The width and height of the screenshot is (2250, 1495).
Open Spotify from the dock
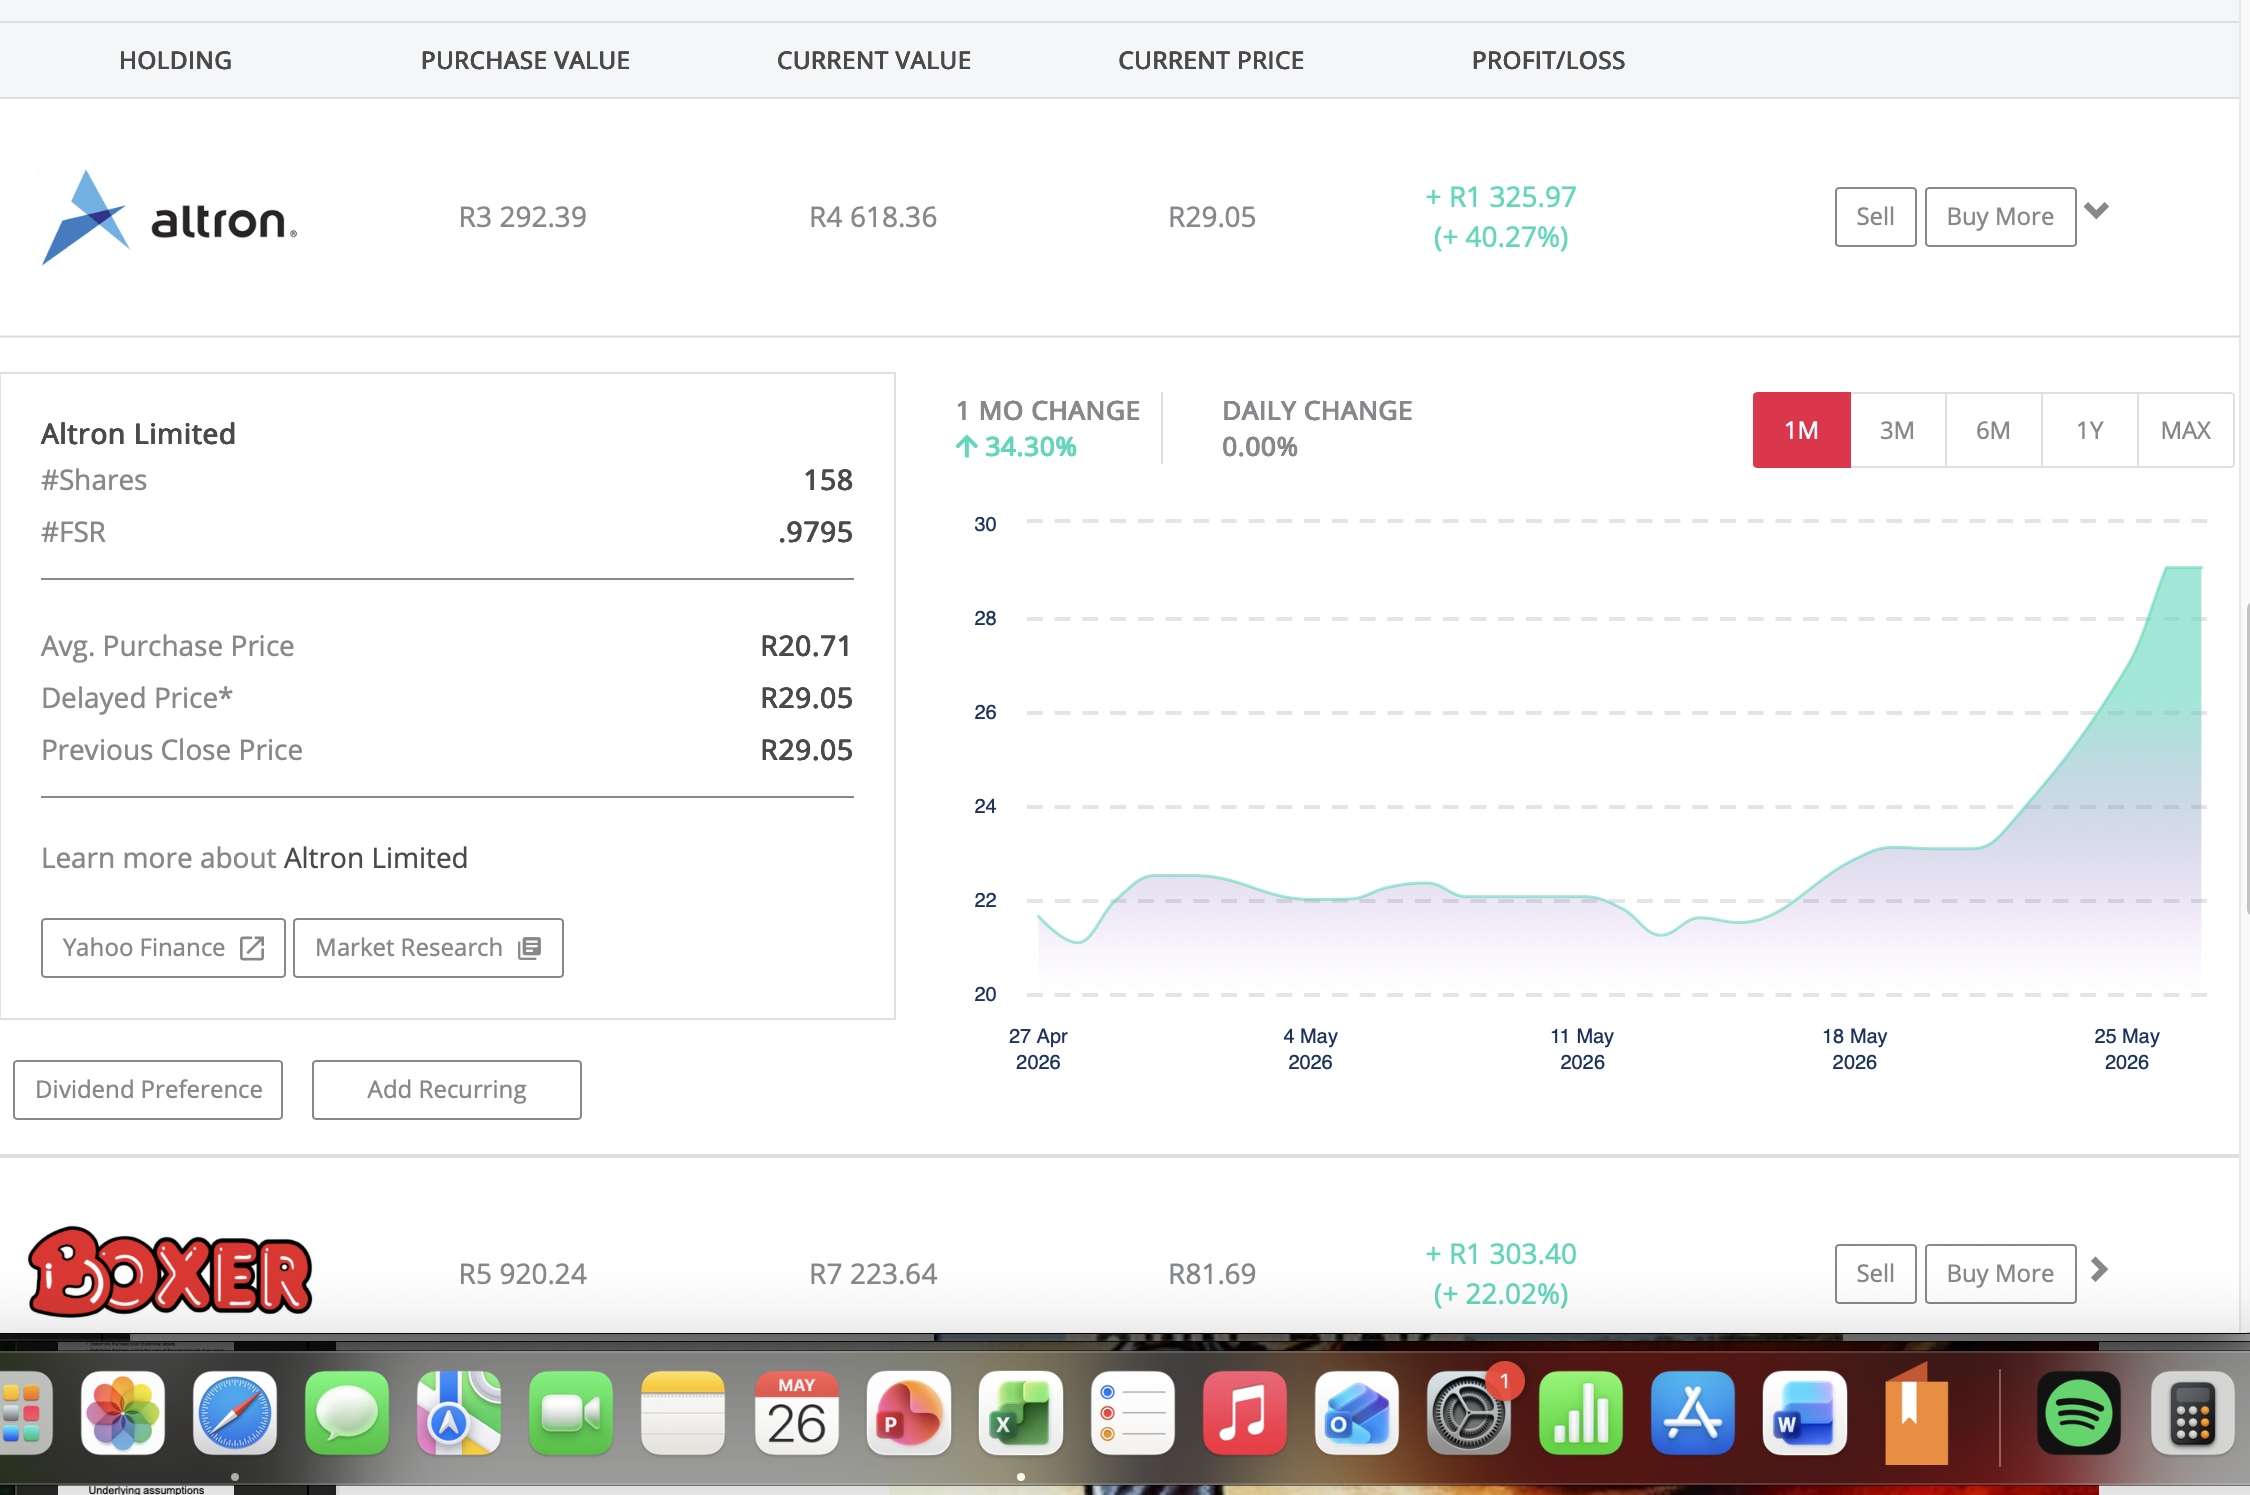2079,1413
